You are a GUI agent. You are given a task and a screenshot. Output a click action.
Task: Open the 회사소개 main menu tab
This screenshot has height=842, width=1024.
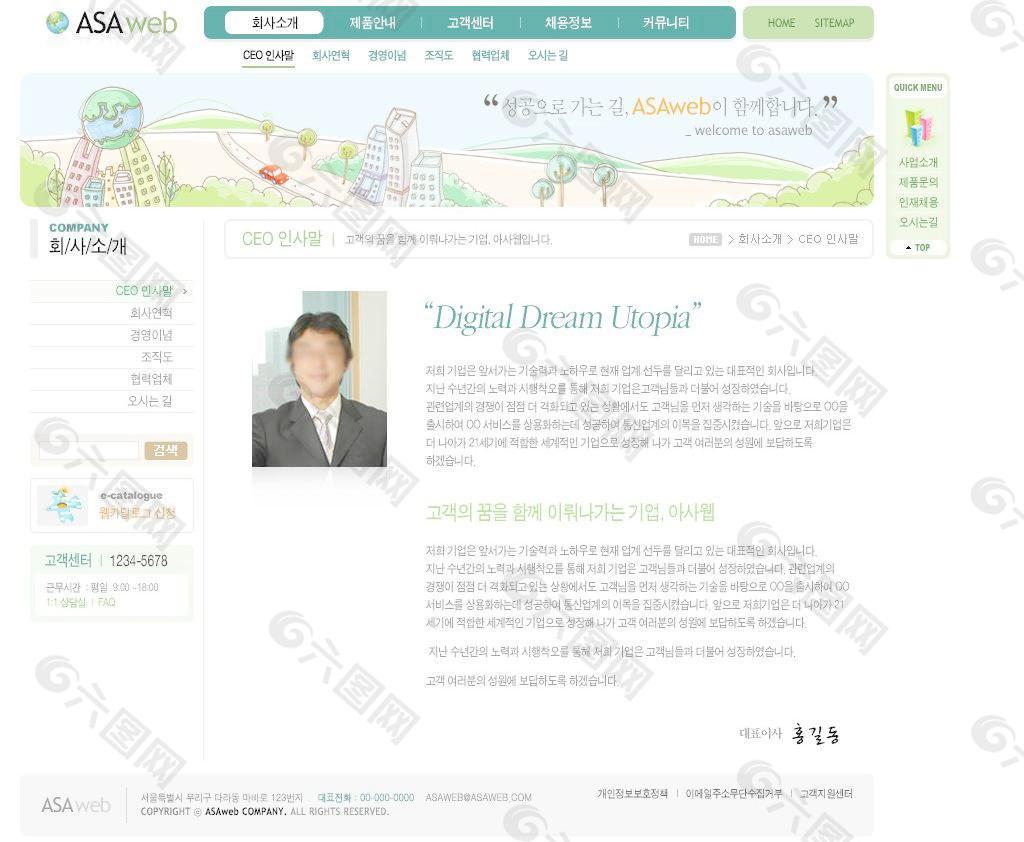point(274,23)
